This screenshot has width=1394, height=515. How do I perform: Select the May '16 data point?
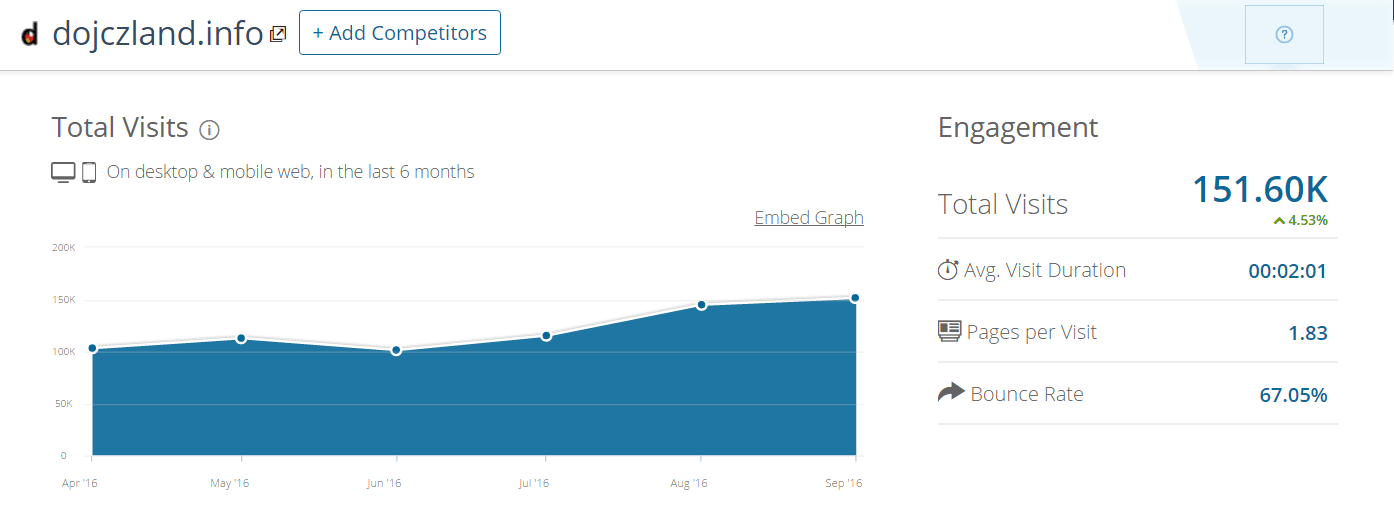(241, 339)
